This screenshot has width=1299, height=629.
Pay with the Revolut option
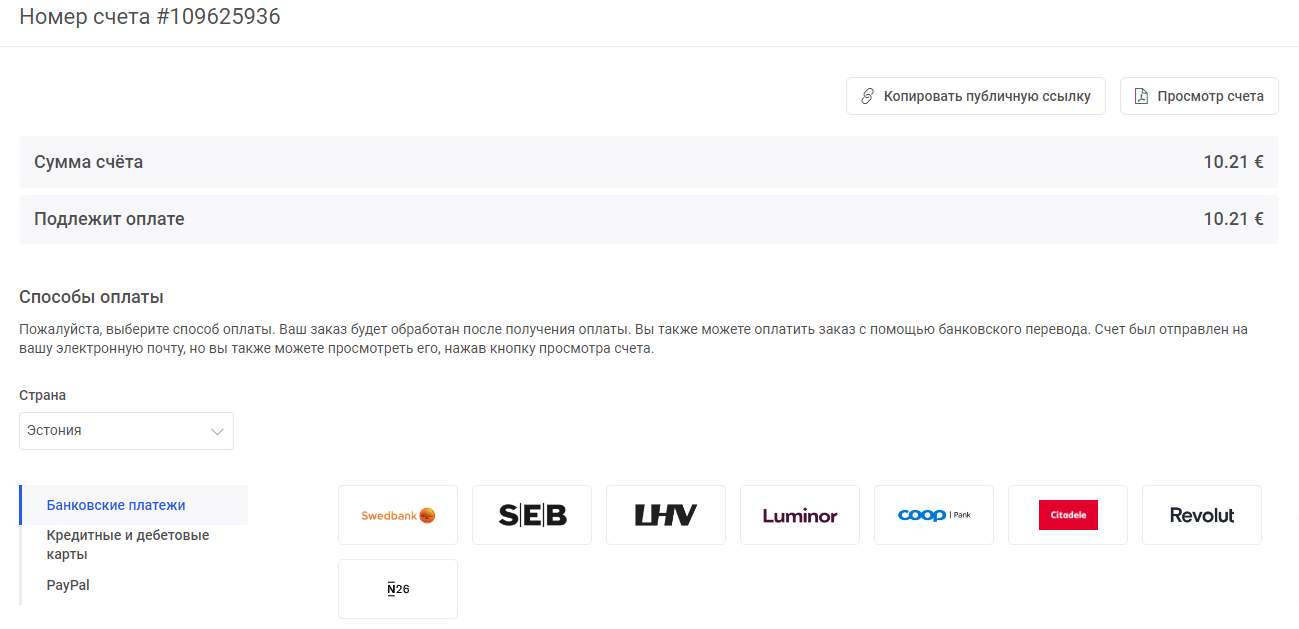click(x=1202, y=515)
